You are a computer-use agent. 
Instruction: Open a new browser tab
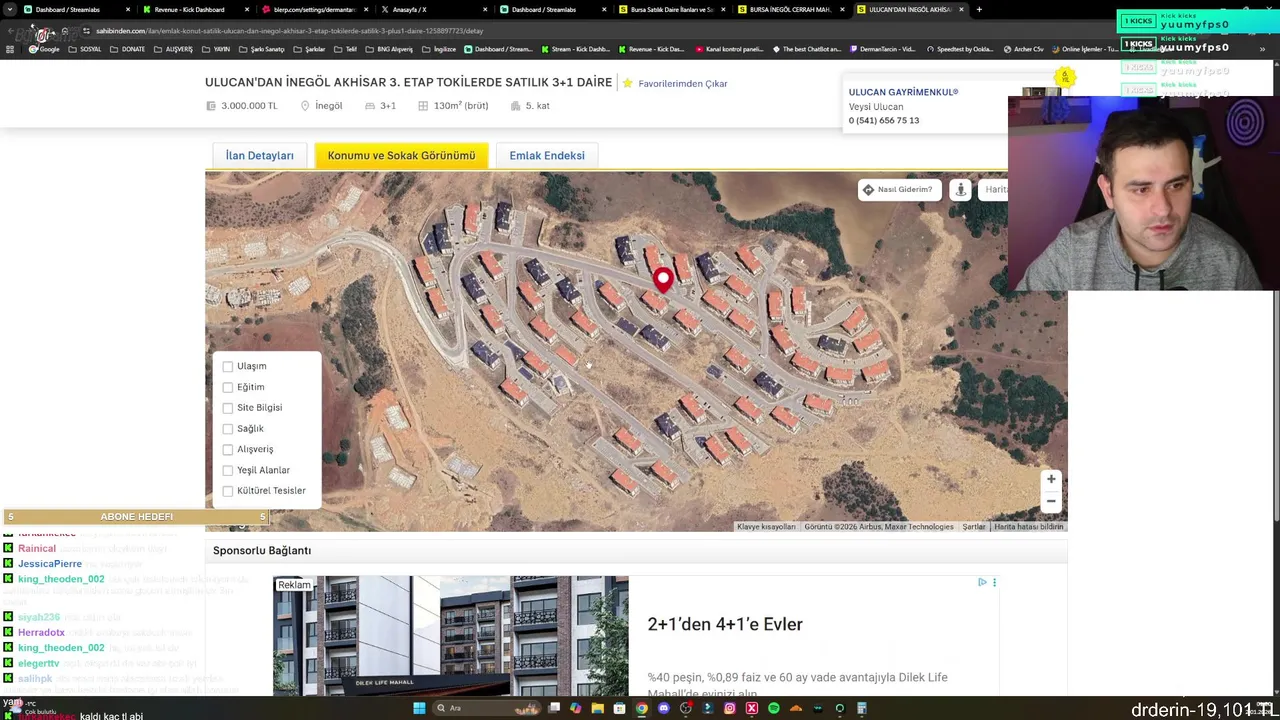coord(979,9)
